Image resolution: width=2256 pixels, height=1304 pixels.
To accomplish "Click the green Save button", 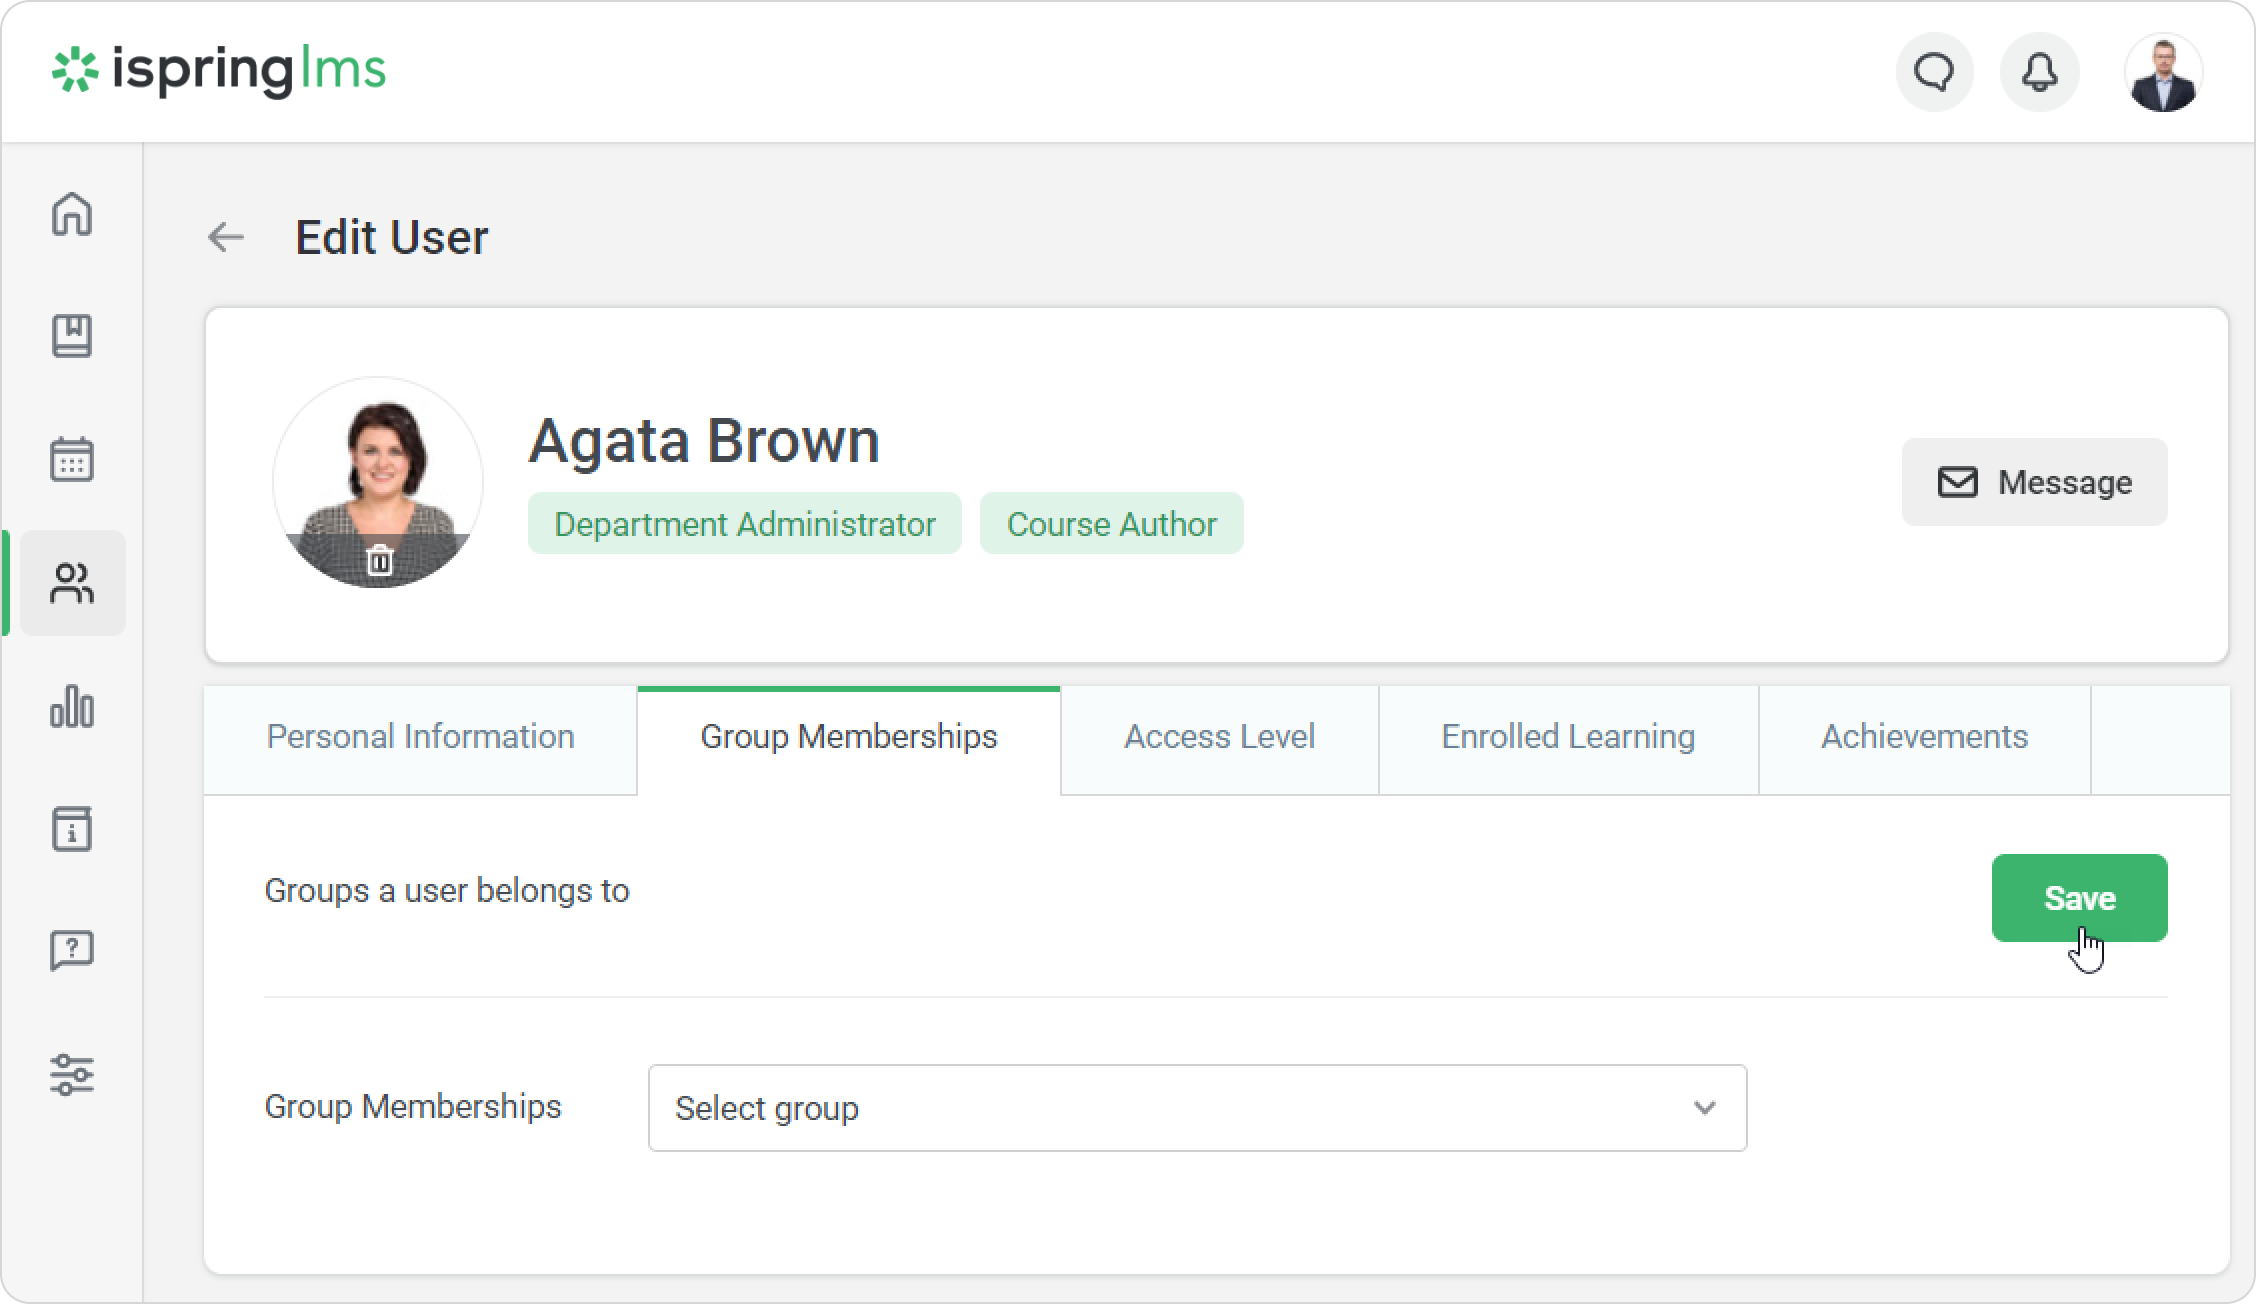I will tap(2079, 898).
